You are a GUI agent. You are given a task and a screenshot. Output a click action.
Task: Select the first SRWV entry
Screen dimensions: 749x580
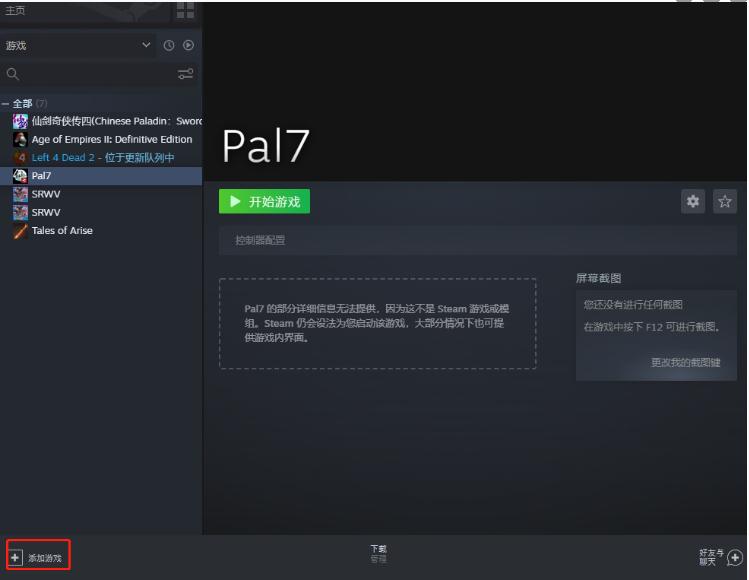tap(101, 194)
